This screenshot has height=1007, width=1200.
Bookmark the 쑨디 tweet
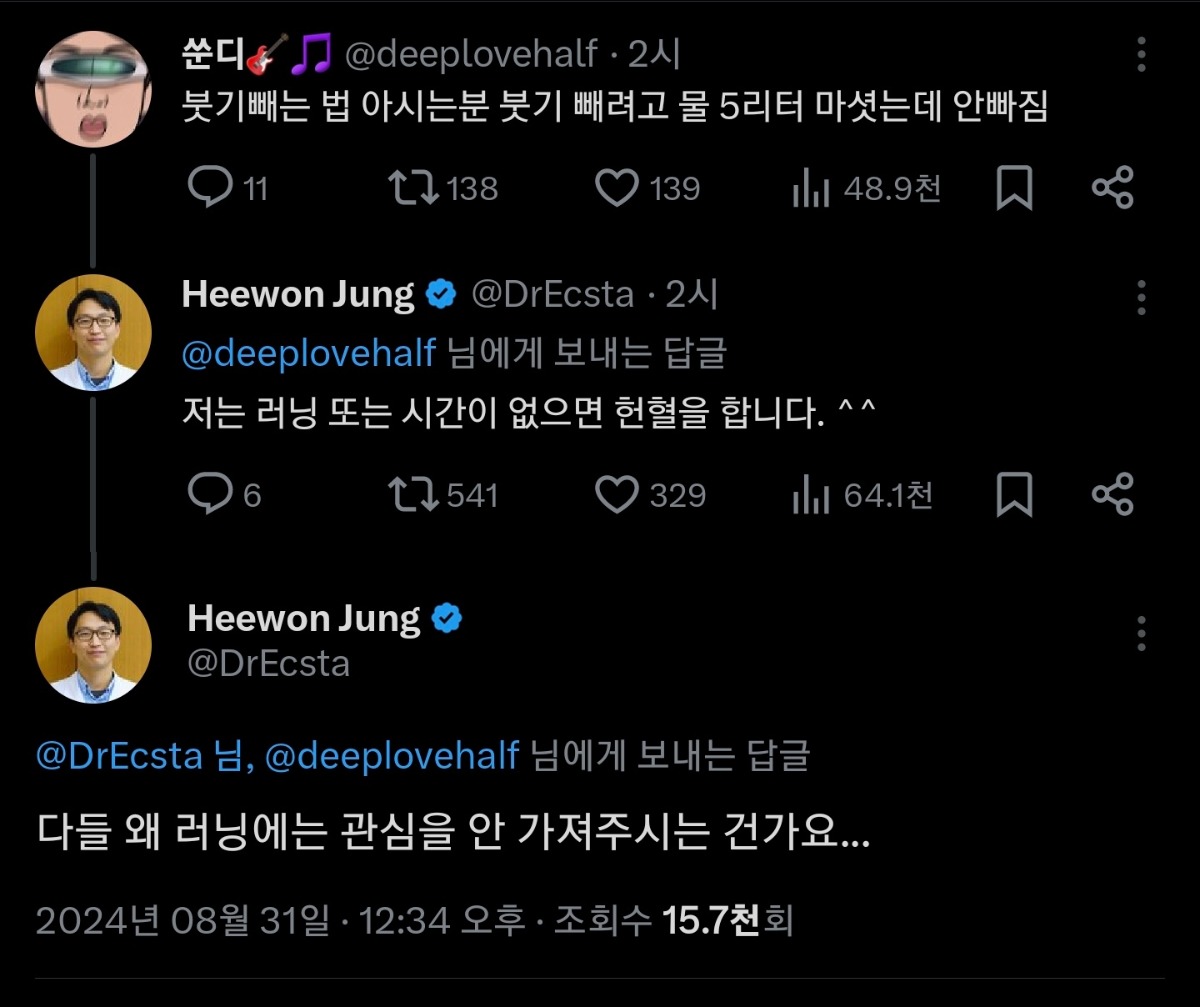click(x=1014, y=188)
